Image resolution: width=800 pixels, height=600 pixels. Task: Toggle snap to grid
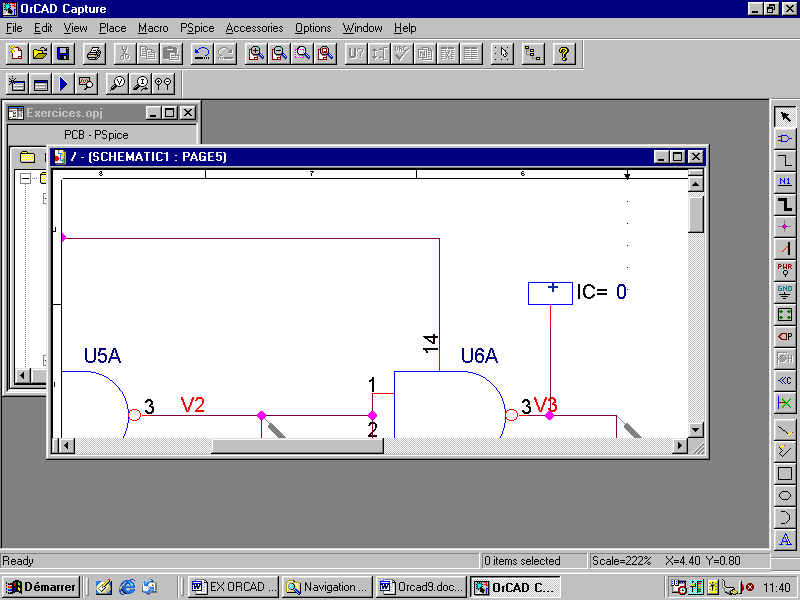click(502, 53)
